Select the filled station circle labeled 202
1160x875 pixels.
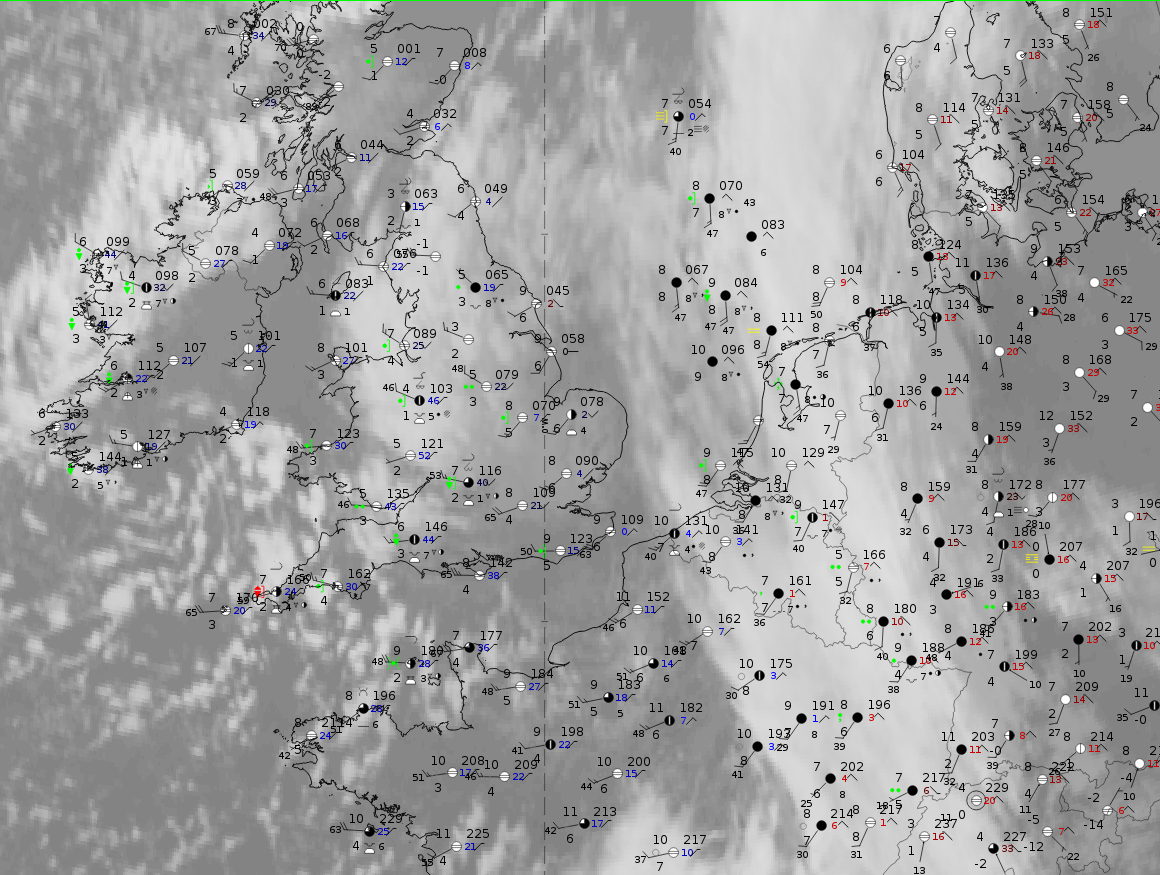pos(830,778)
